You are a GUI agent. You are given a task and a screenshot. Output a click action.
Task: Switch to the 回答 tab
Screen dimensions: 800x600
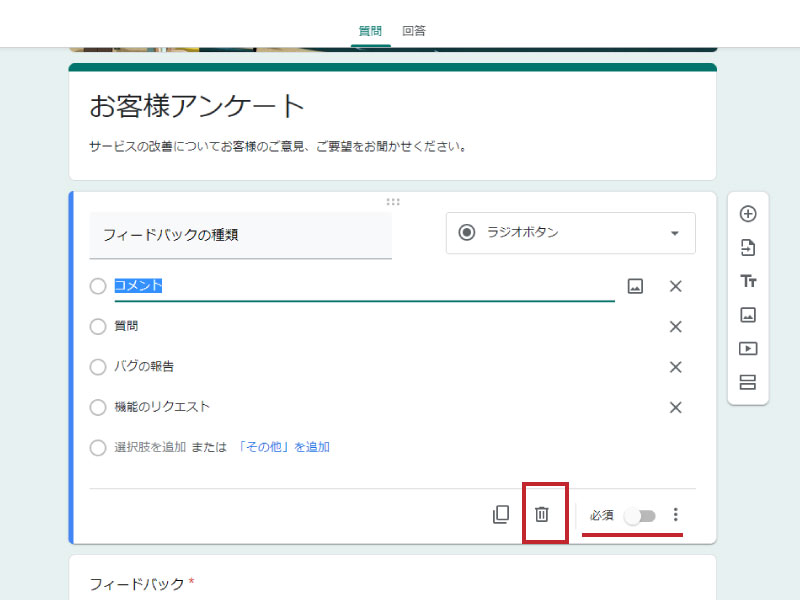coord(414,31)
